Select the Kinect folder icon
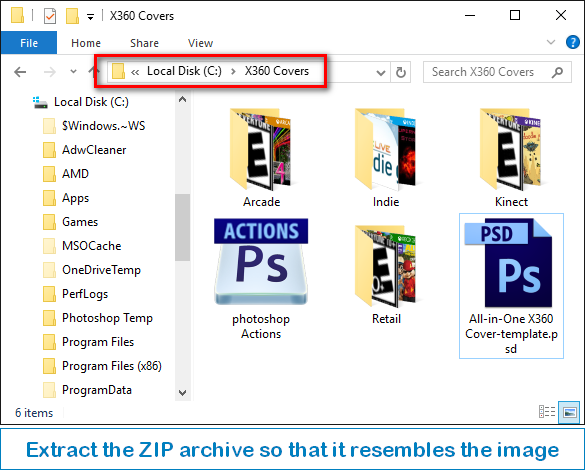 [x=510, y=149]
